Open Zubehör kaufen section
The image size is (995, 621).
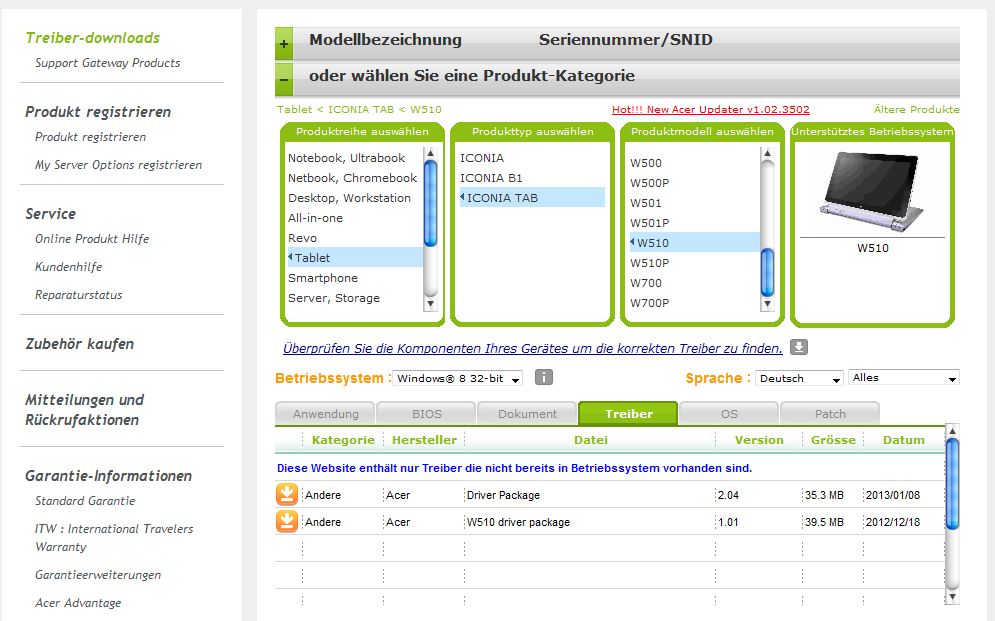tap(79, 344)
